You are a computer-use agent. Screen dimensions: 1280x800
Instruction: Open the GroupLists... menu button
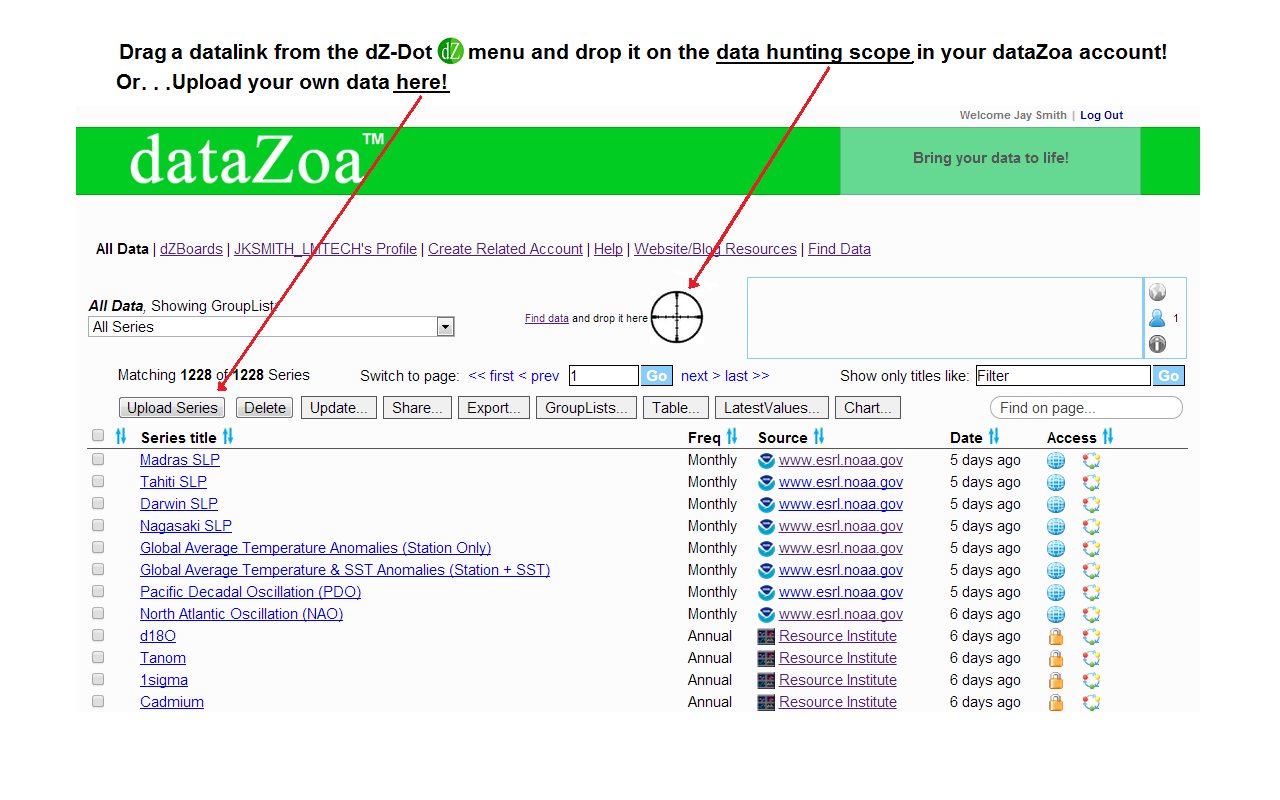(586, 407)
